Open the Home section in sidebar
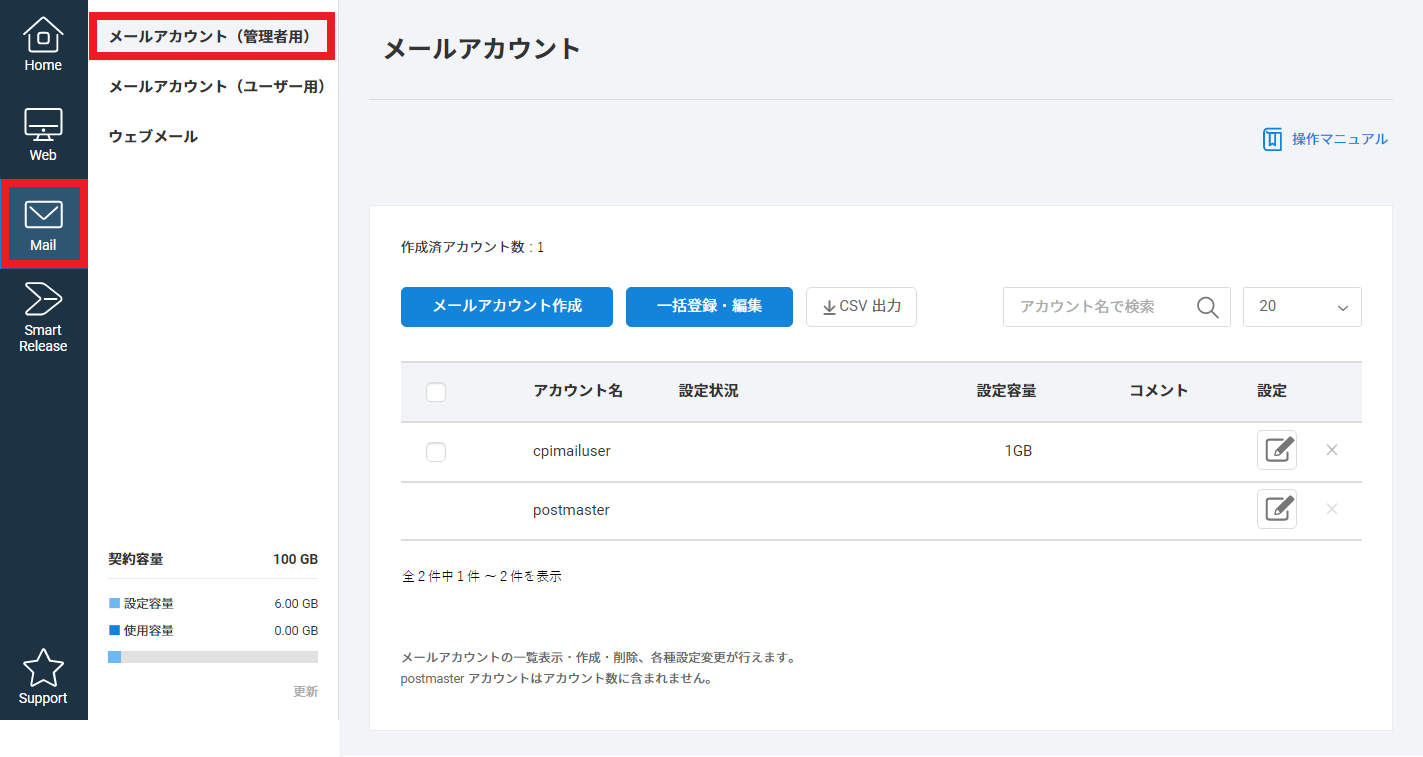This screenshot has width=1423, height=757. pyautogui.click(x=43, y=45)
